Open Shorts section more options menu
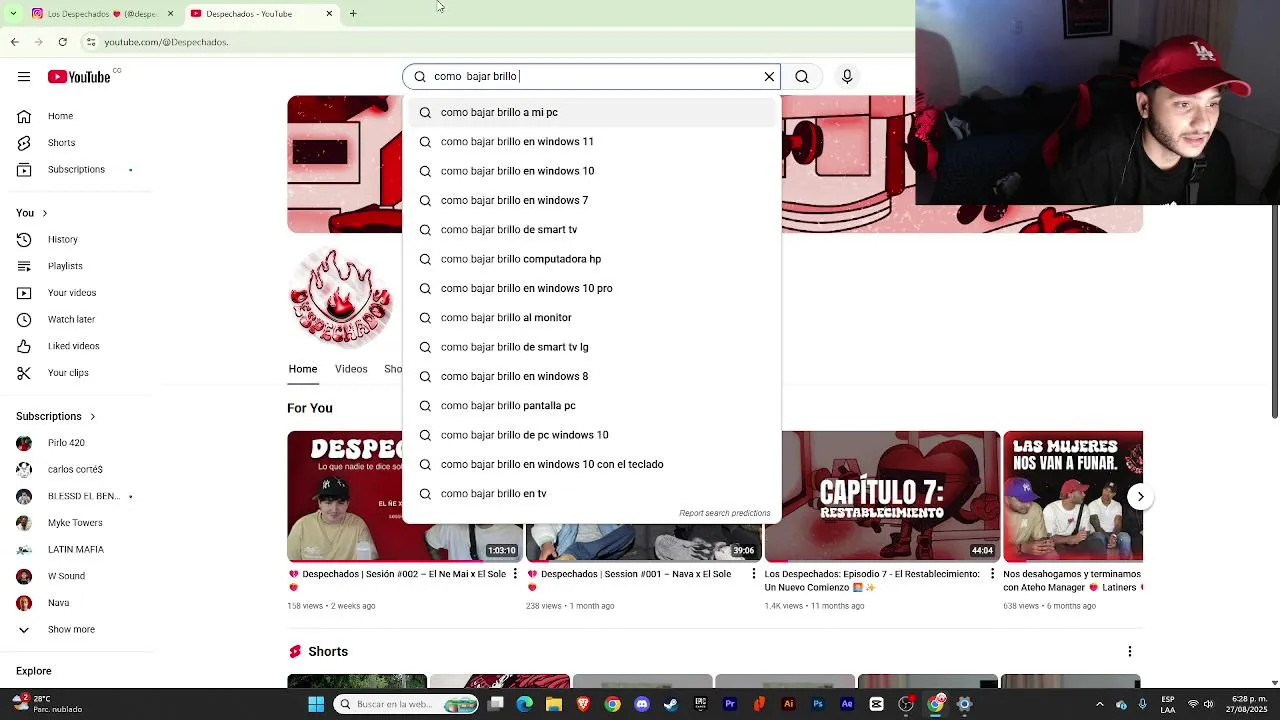 pyautogui.click(x=1130, y=652)
